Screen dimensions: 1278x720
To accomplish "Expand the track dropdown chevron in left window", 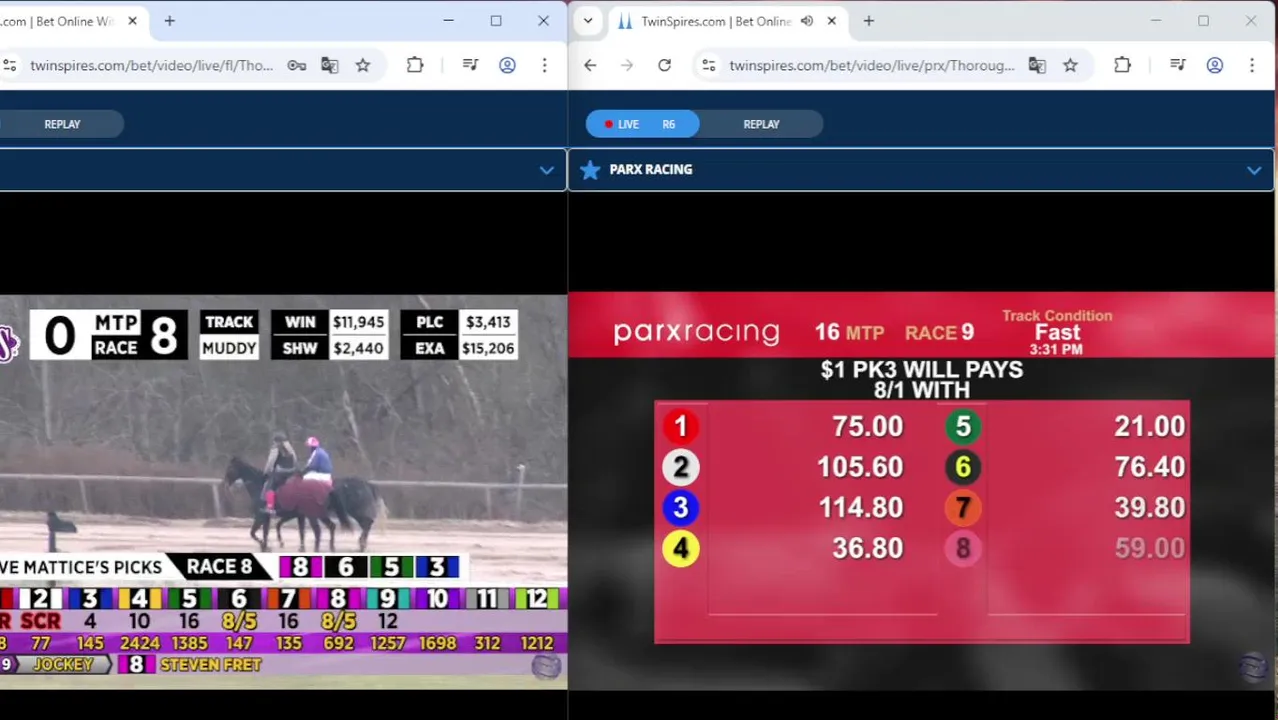I will click(546, 170).
